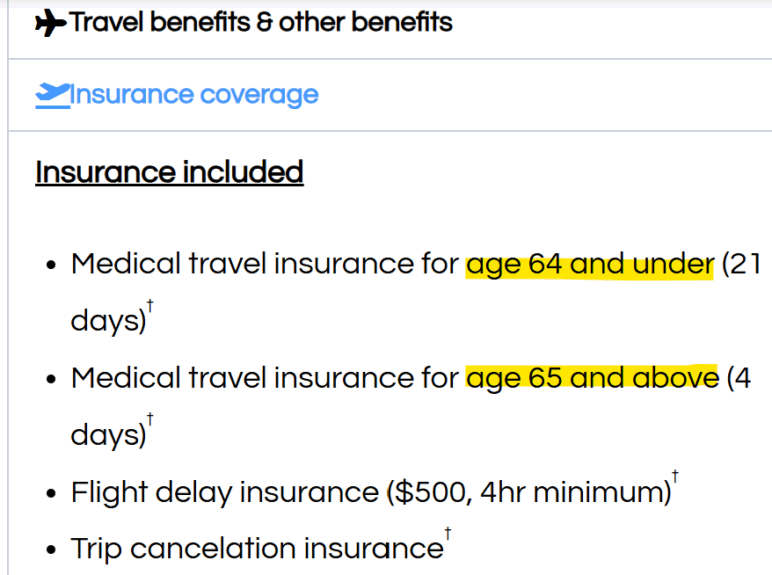This screenshot has height=575, width=772.
Task: Click the highlighted age 64 and under text
Action: 589,265
